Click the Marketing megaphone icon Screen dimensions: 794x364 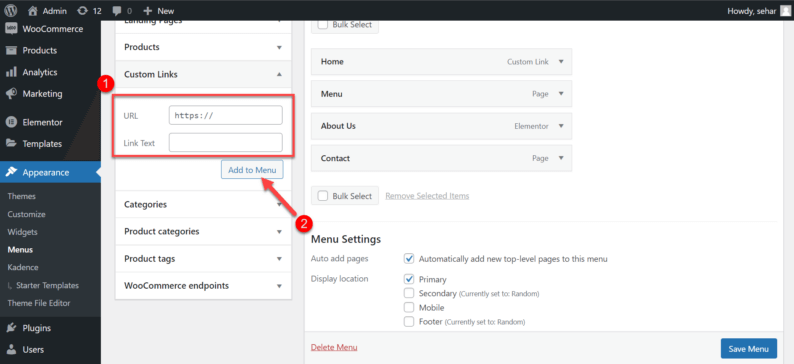coord(11,94)
